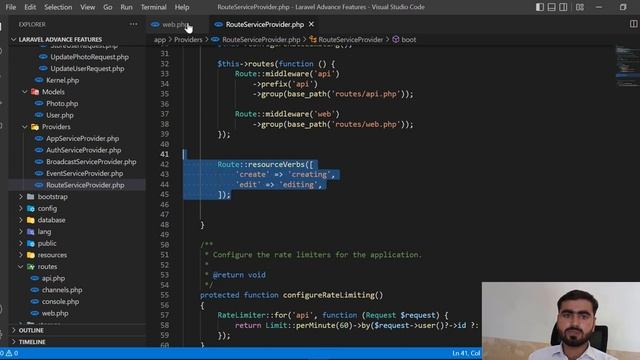640x360 pixels.
Task: Click the database folder icon
Action: (x=31, y=220)
